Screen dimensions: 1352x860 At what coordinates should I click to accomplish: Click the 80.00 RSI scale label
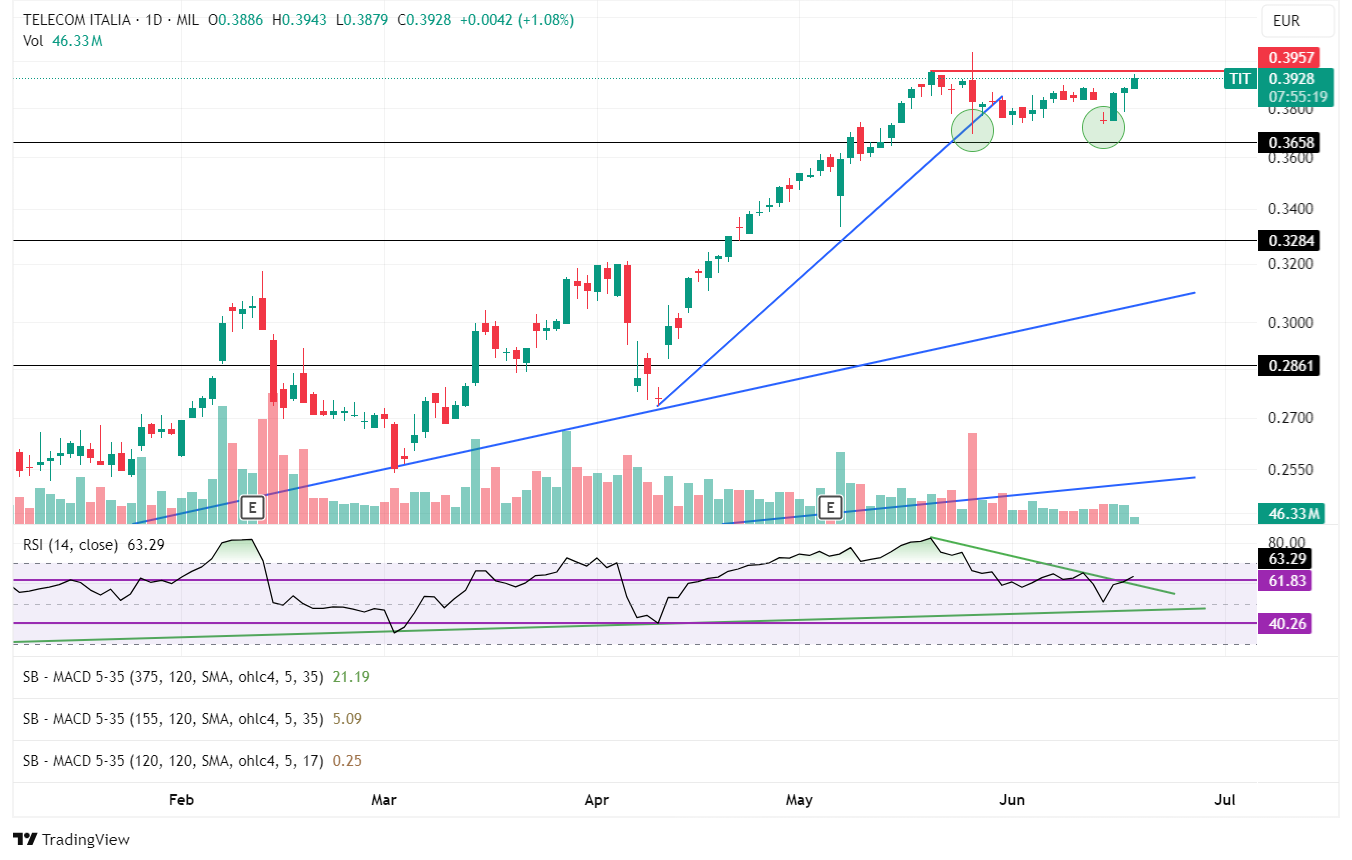[x=1286, y=542]
